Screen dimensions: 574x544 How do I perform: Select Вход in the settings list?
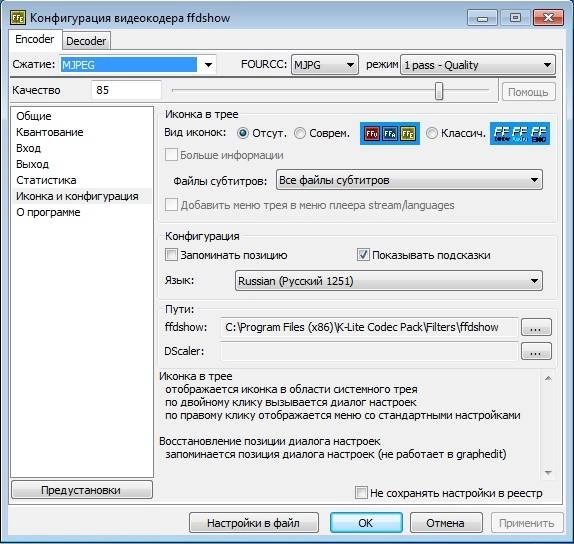click(29, 148)
